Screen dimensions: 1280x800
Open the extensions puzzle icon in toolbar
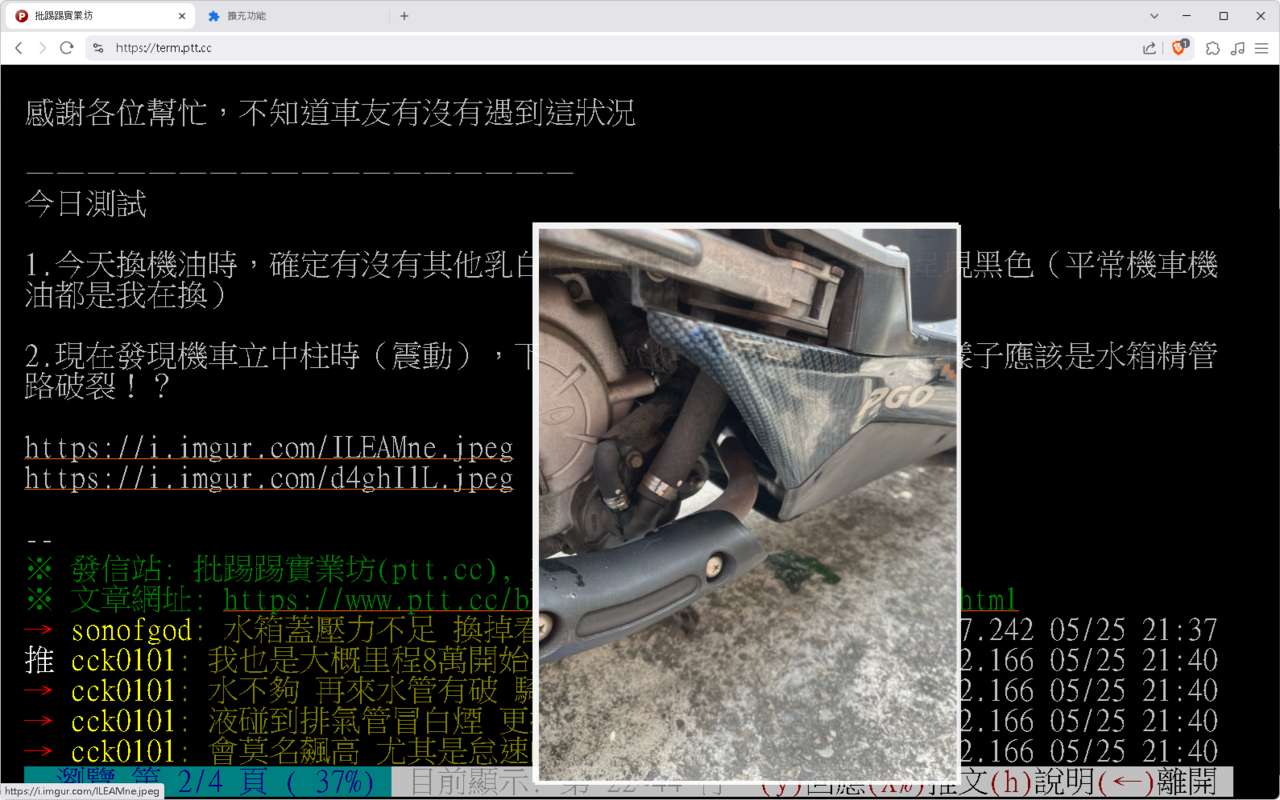[x=1213, y=48]
